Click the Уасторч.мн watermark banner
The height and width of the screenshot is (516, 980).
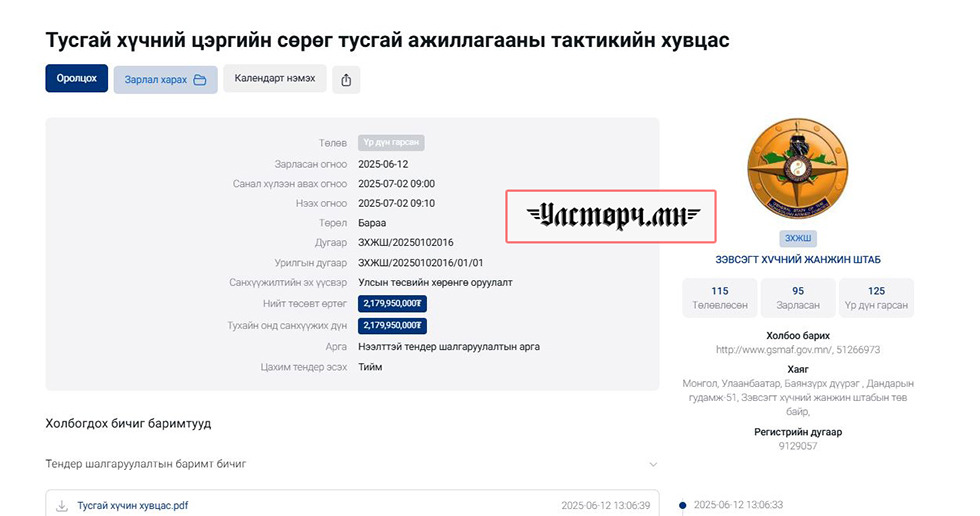coord(611,216)
